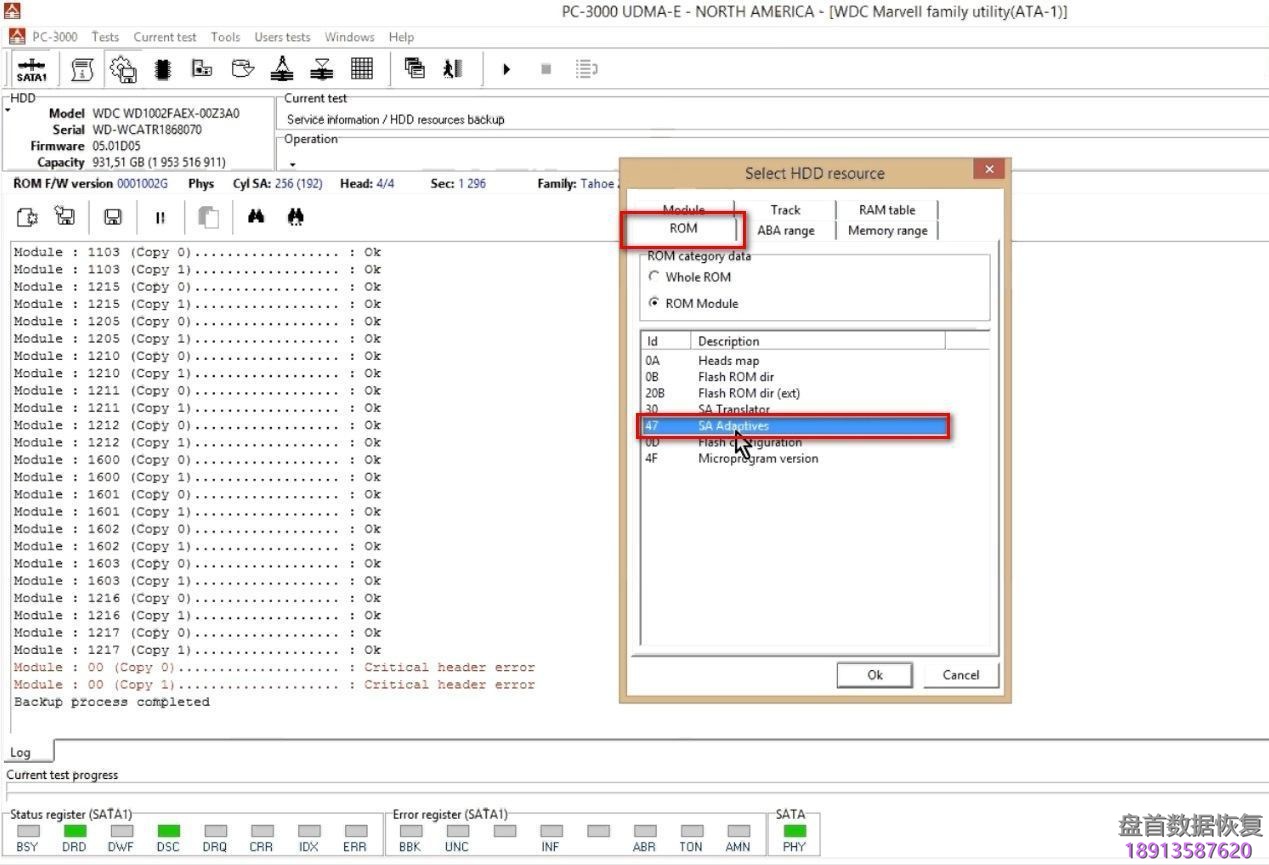Click the SATA1 port selector icon
Screen dimensions: 1269x865
(32, 70)
